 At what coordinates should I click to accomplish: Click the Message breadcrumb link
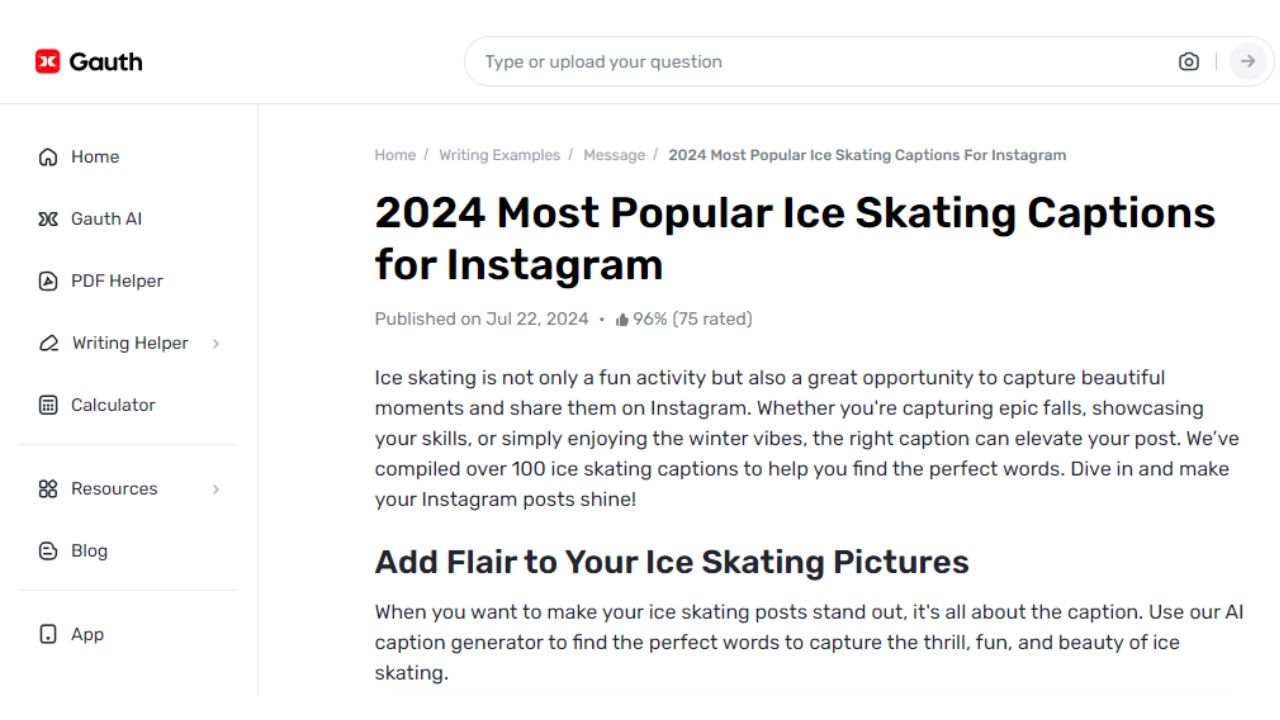(x=614, y=155)
